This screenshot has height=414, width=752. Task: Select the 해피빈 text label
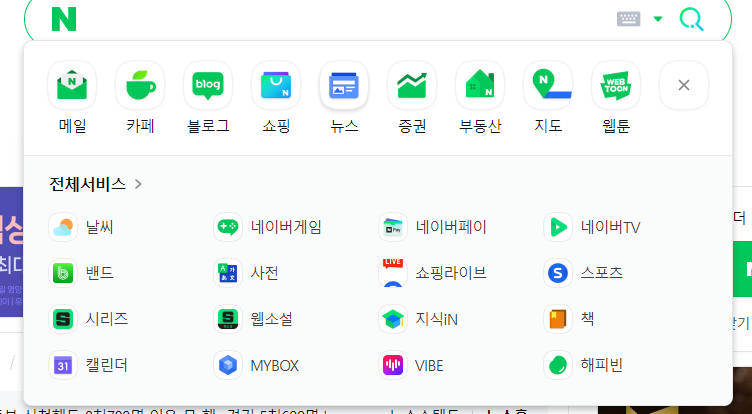point(601,365)
